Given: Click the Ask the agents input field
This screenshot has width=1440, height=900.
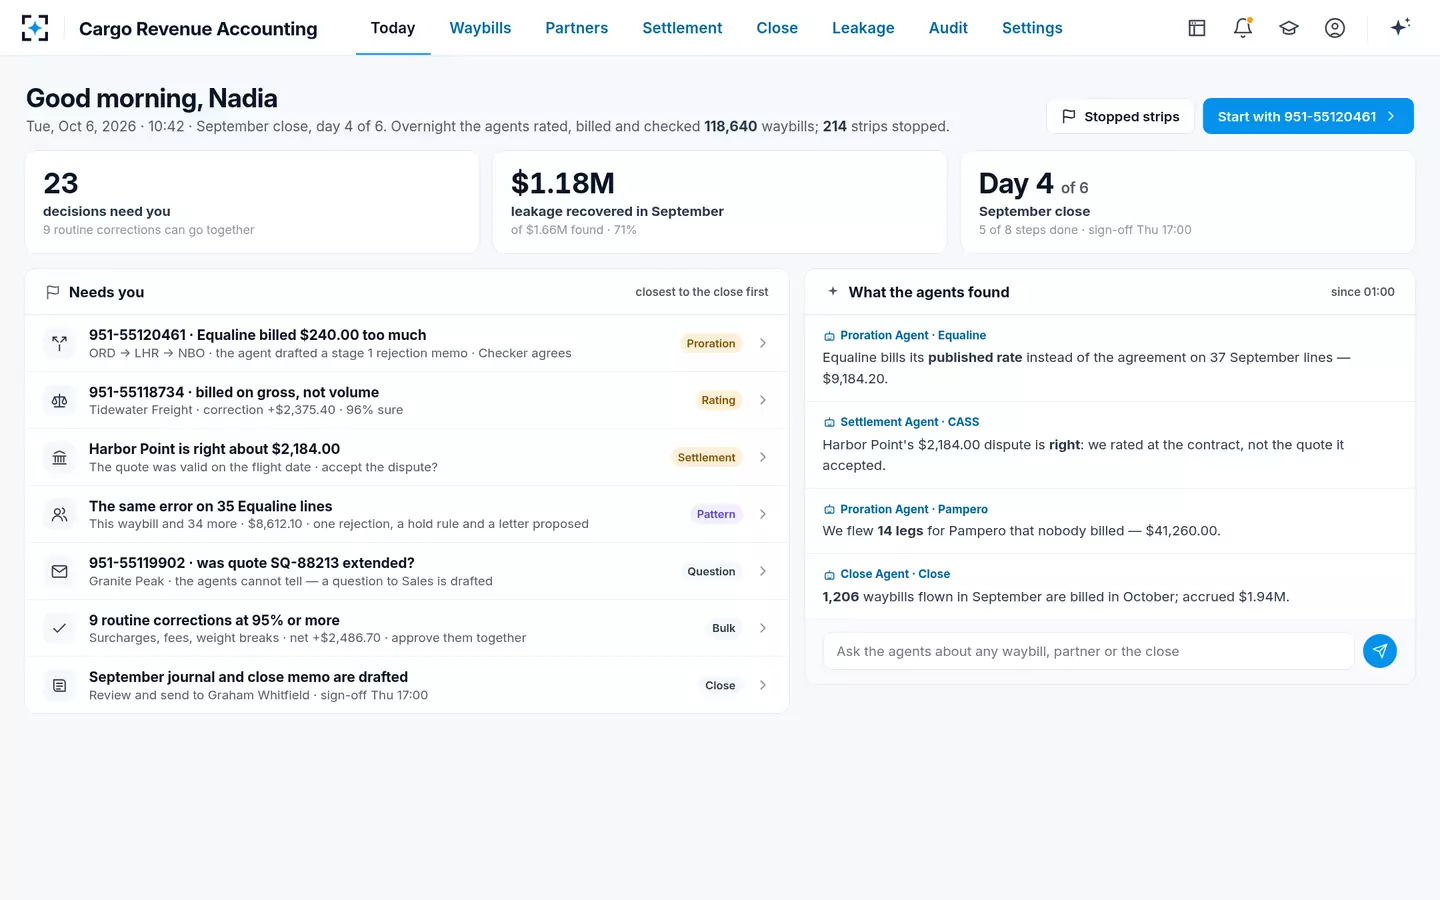Looking at the screenshot, I should [1088, 651].
